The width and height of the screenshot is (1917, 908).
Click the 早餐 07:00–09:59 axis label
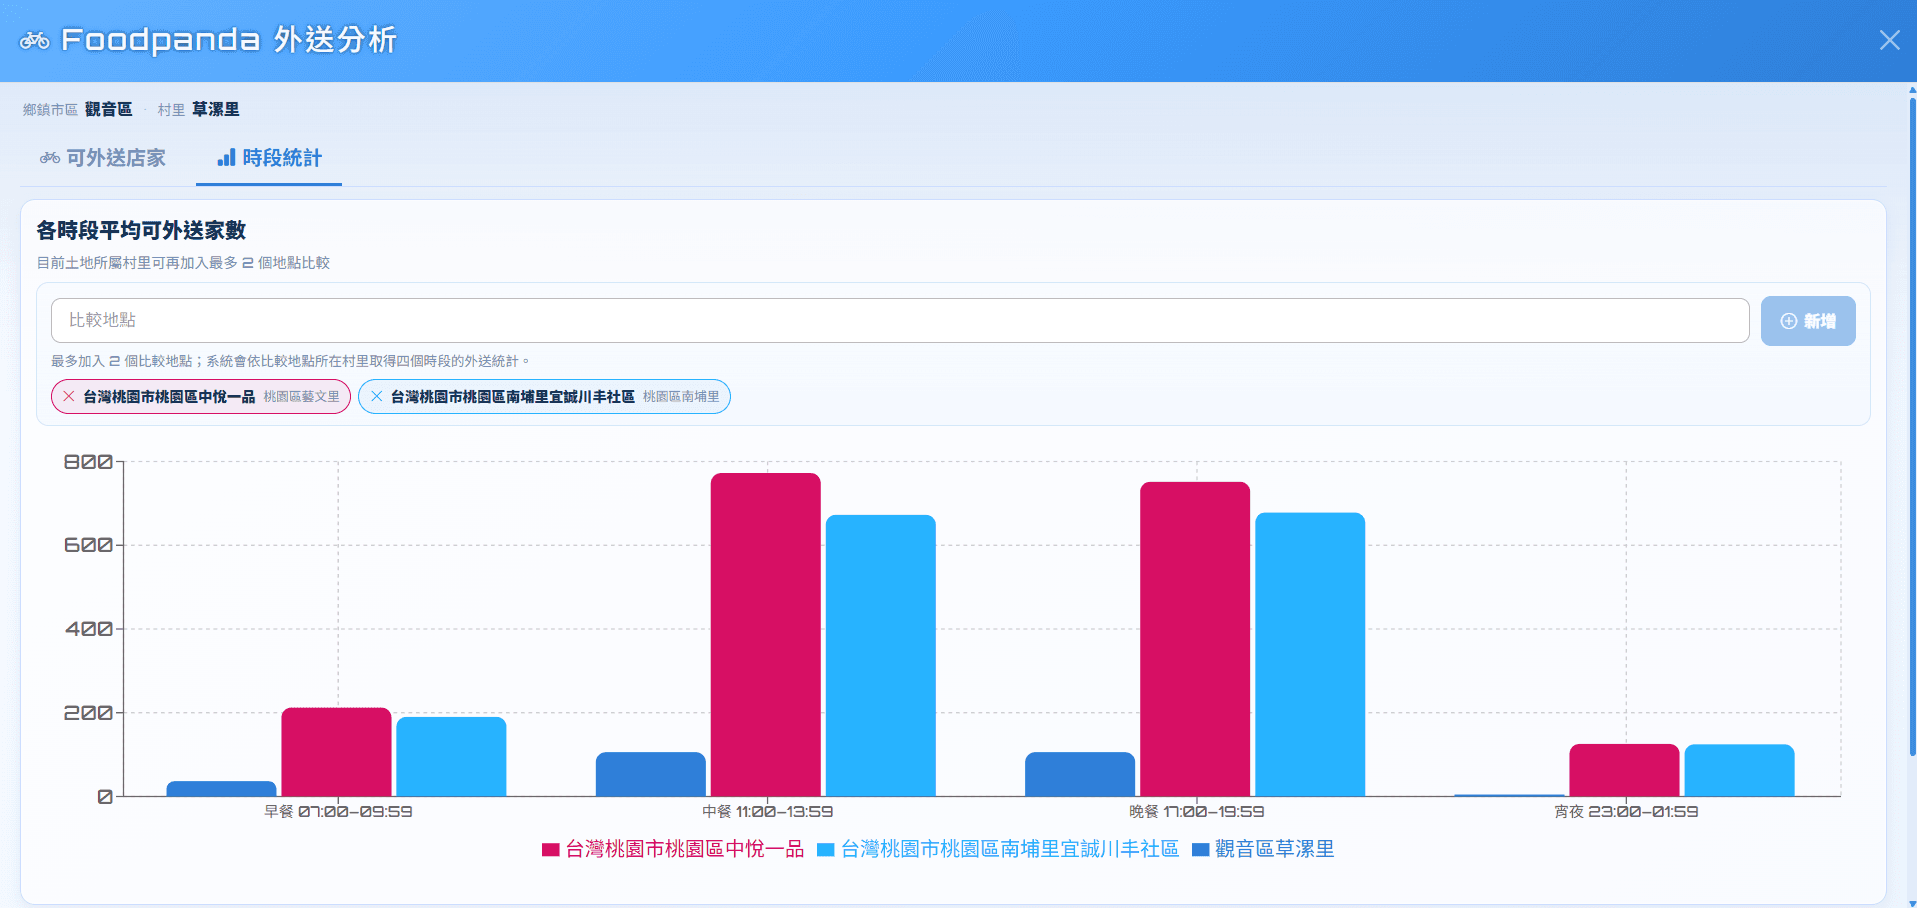click(338, 812)
